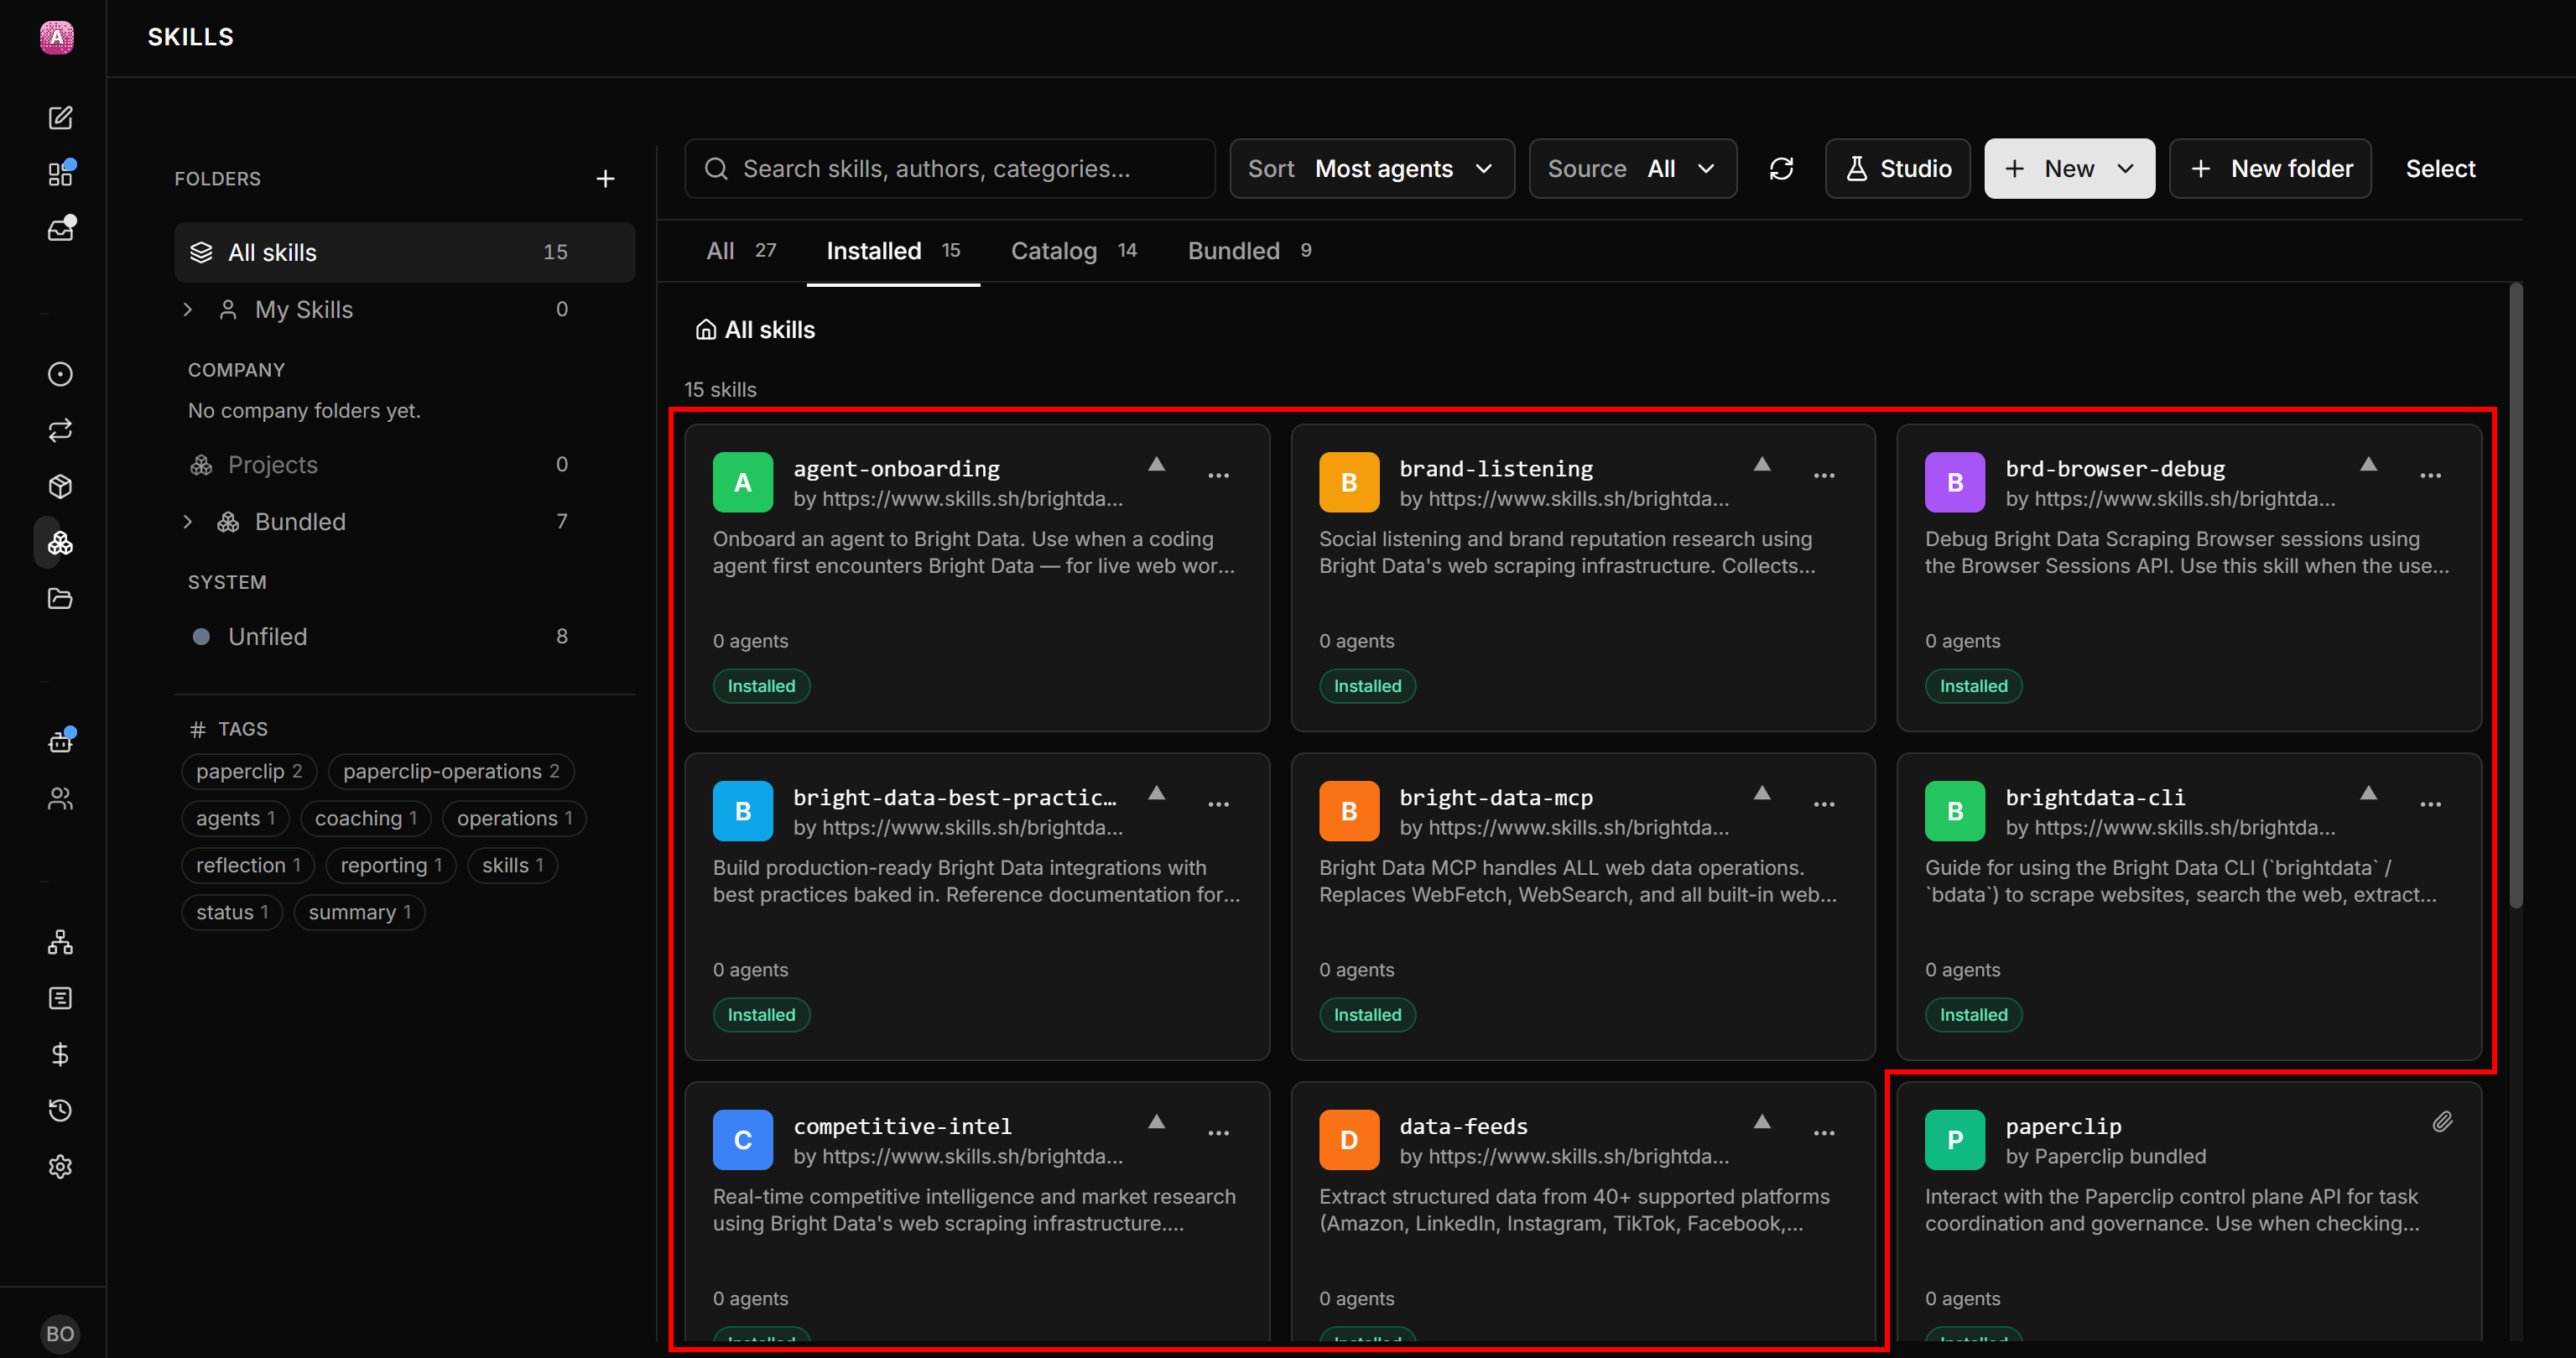2576x1358 pixels.
Task: Switch to the Bundled 9 tab
Action: click(x=1249, y=251)
